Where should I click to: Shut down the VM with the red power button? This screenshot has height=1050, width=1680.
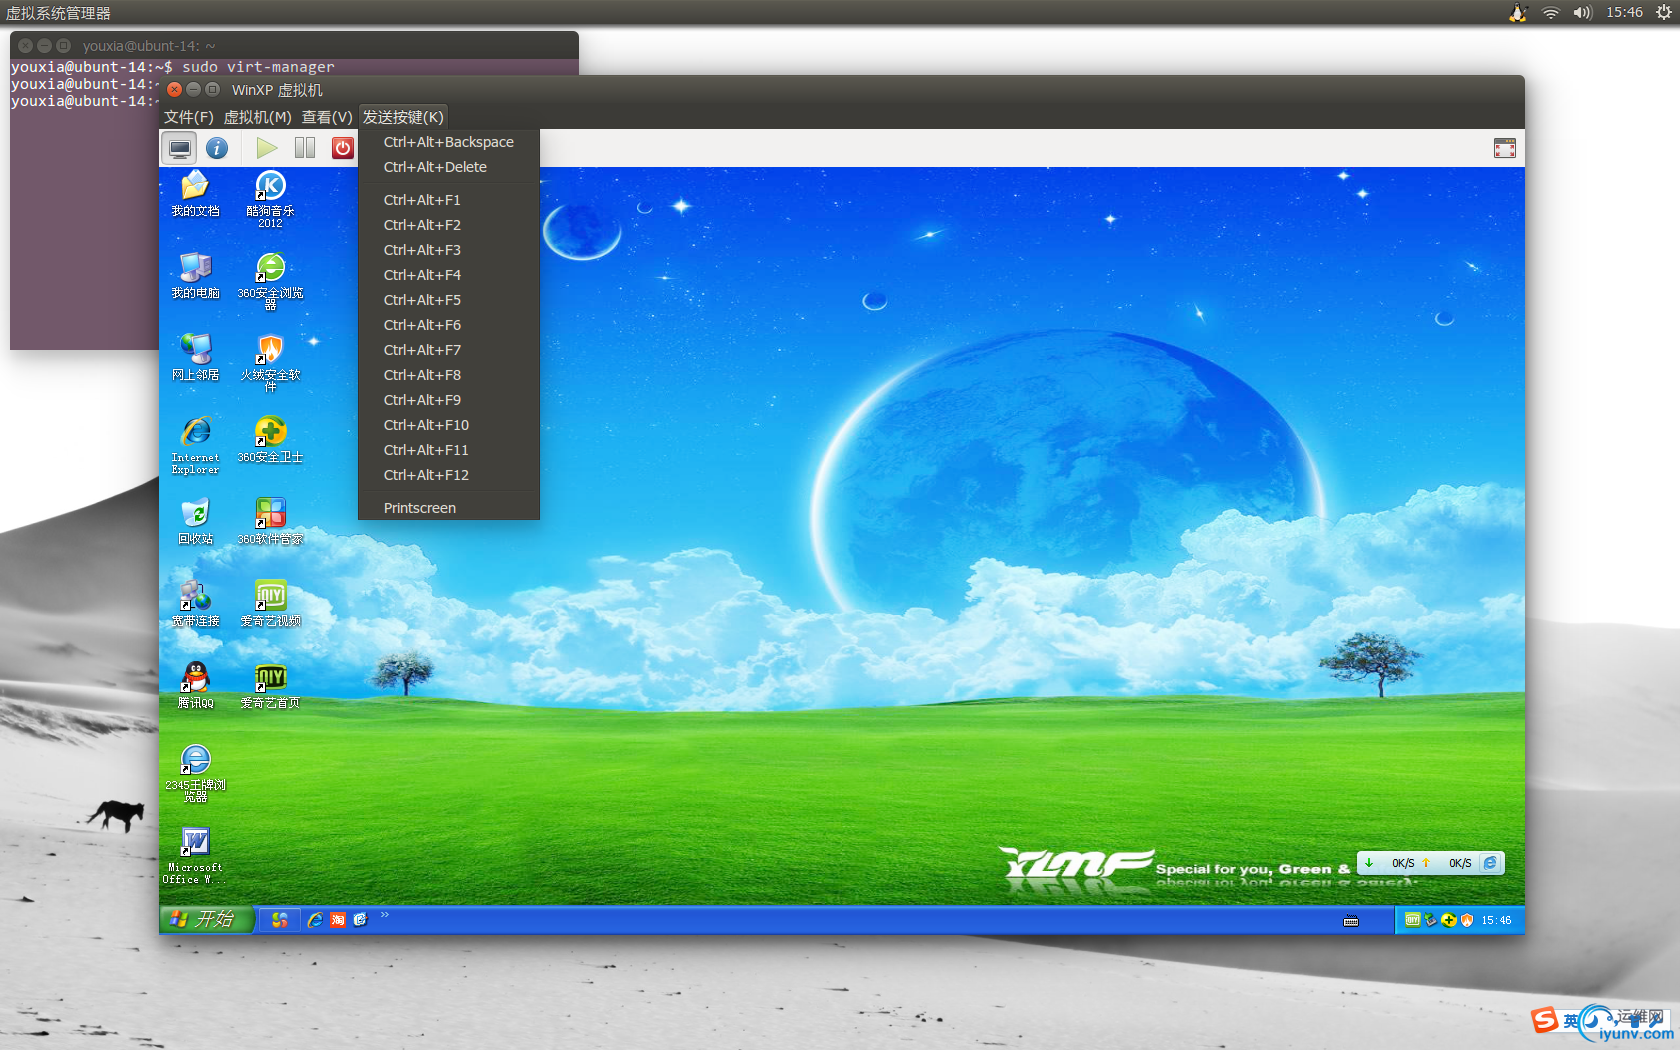tap(342, 148)
